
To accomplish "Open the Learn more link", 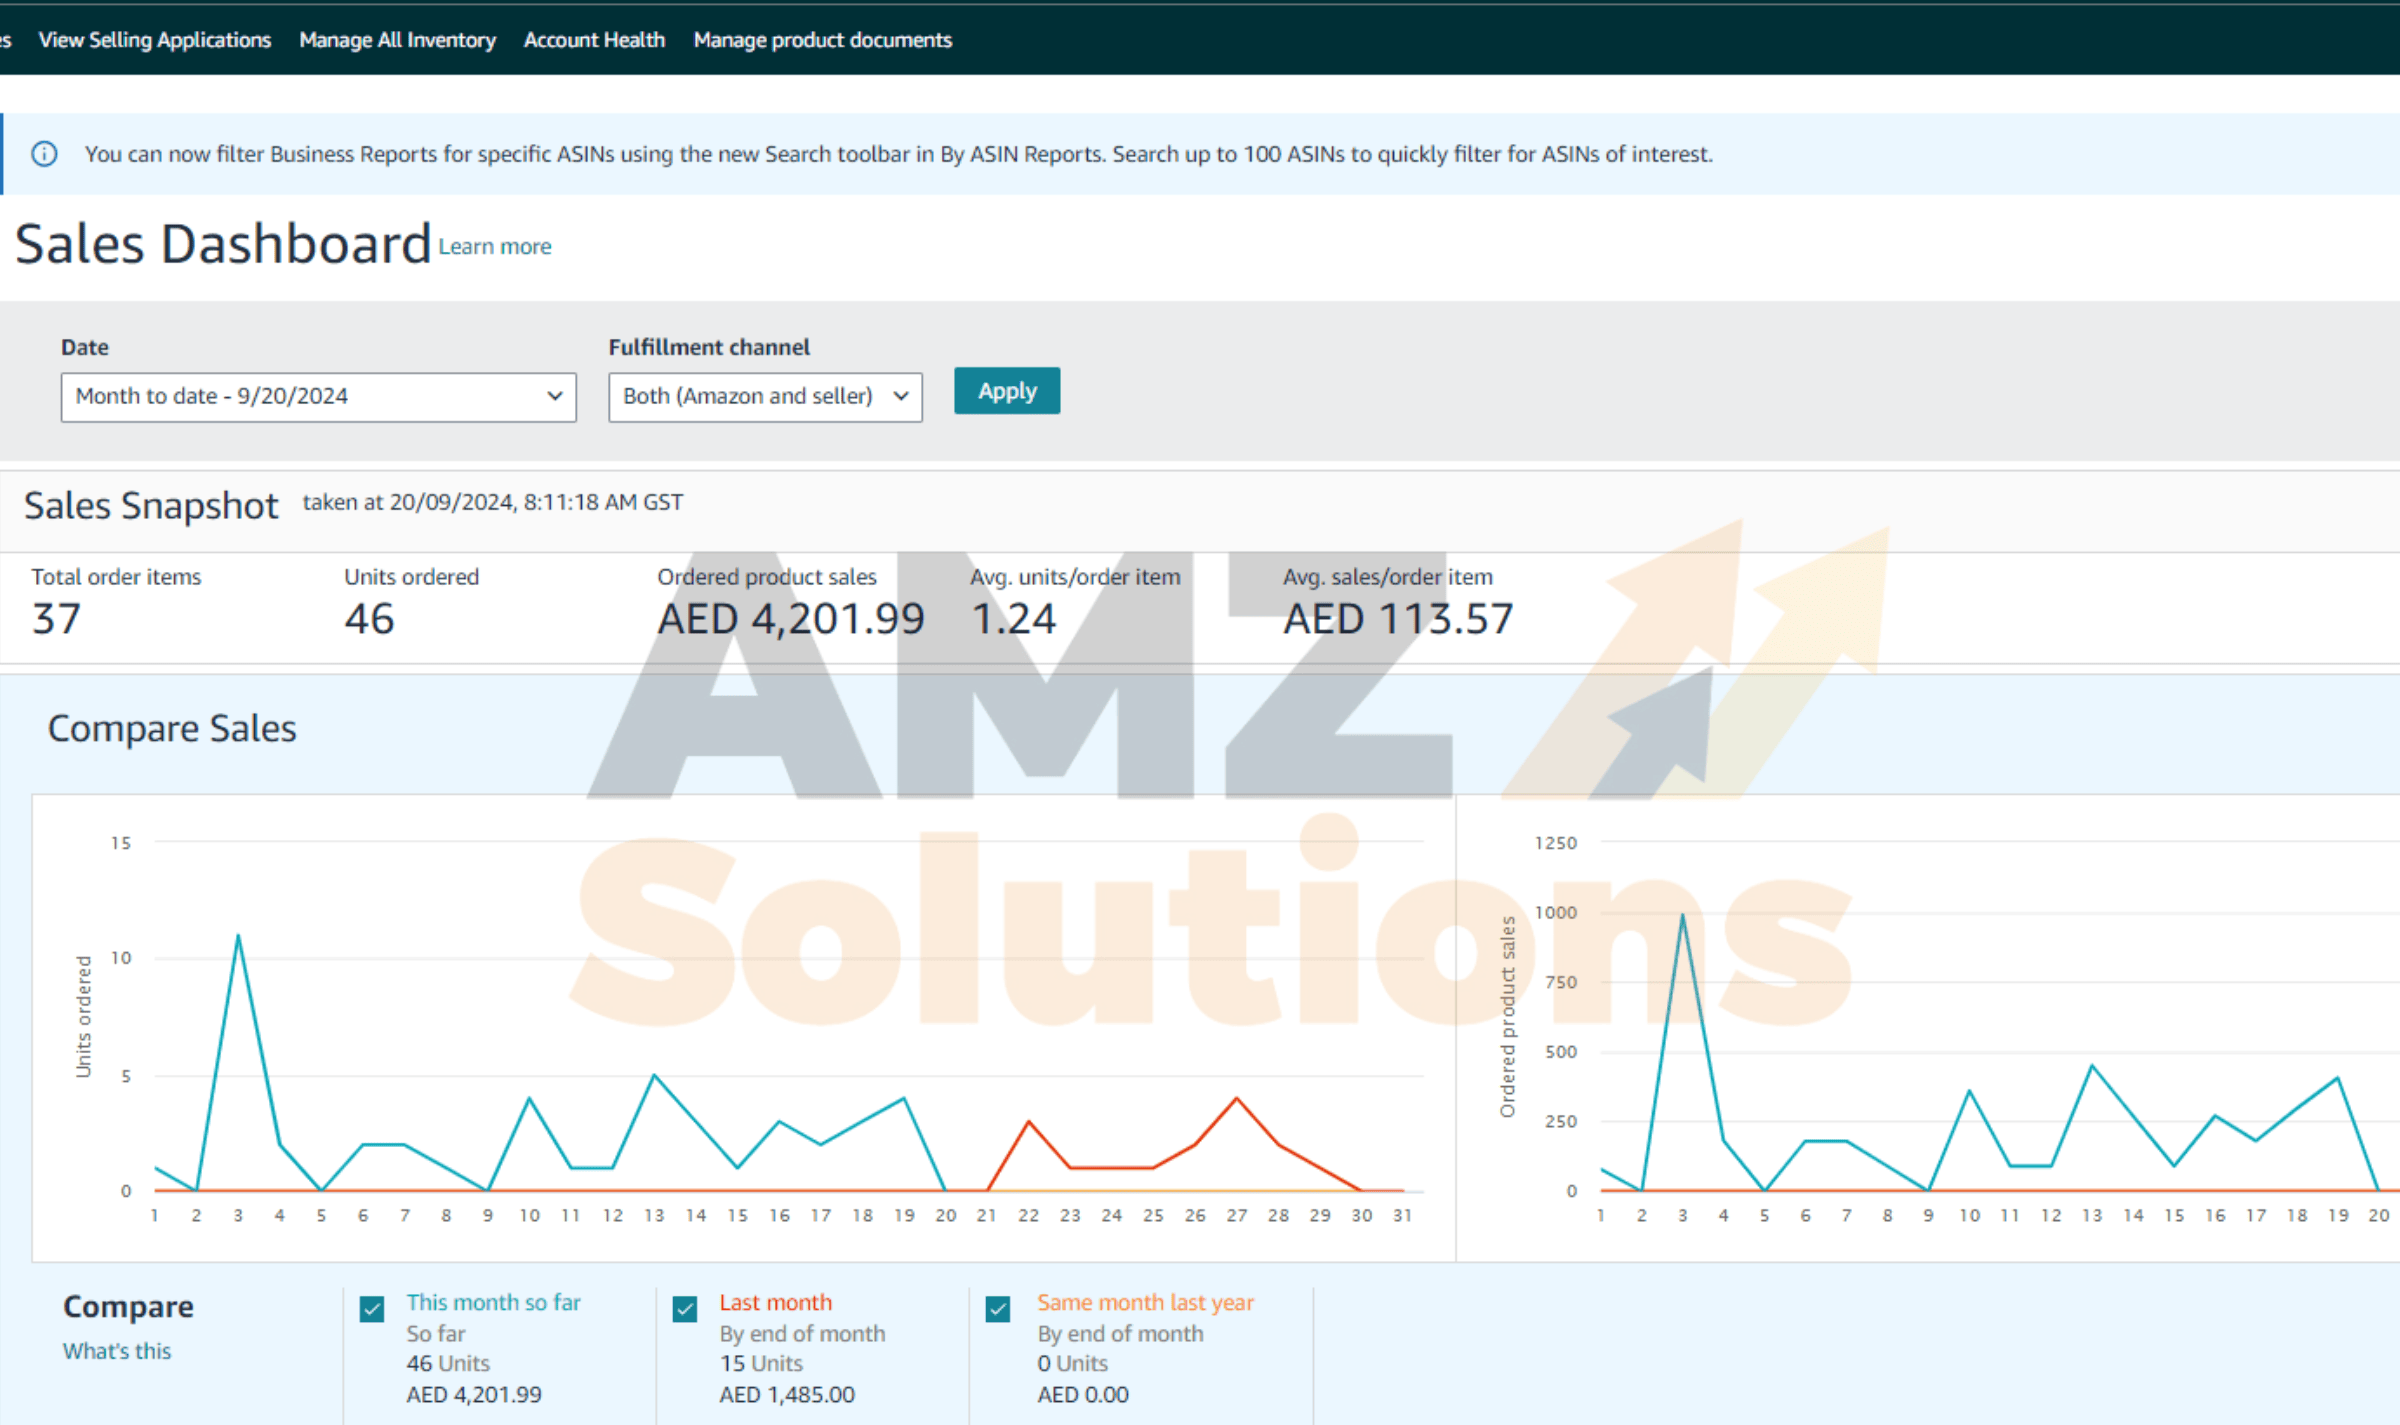I will pyautogui.click(x=495, y=247).
